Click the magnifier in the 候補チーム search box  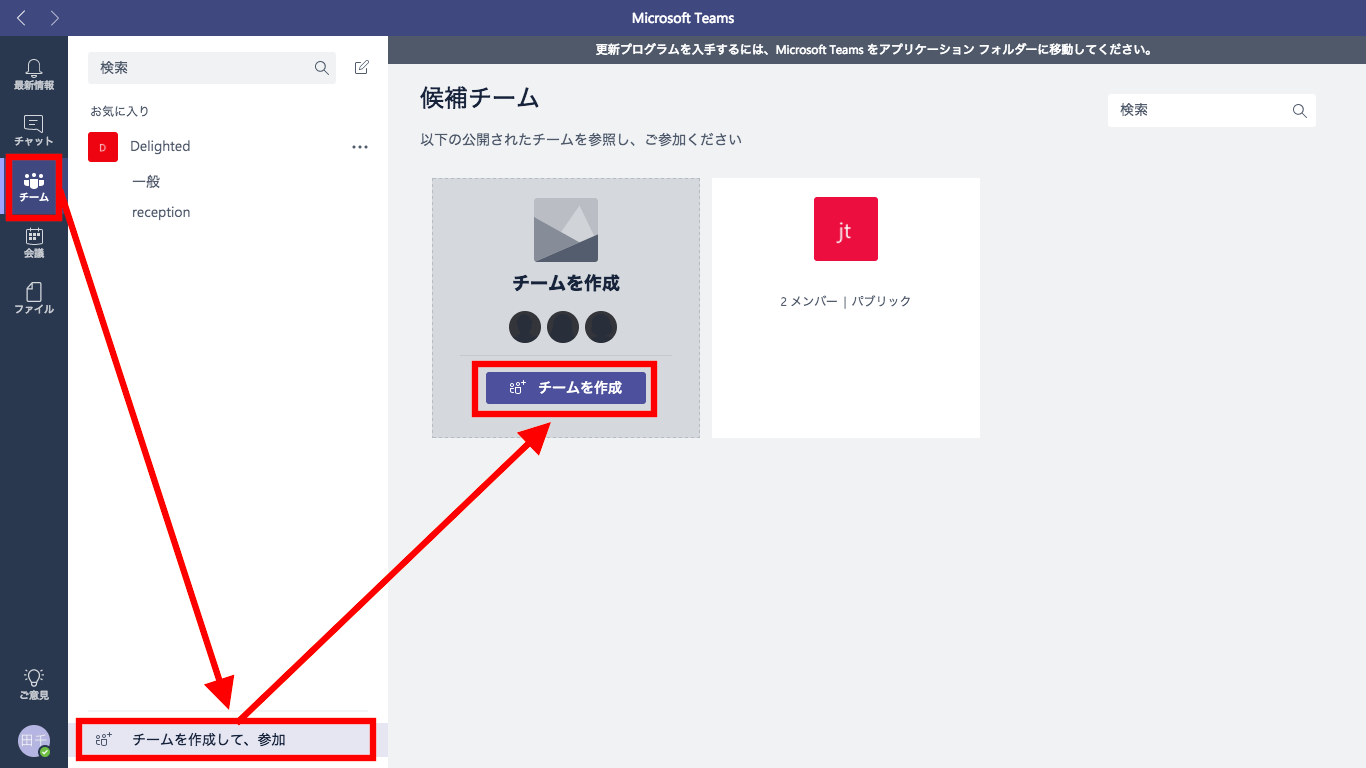pos(1300,110)
